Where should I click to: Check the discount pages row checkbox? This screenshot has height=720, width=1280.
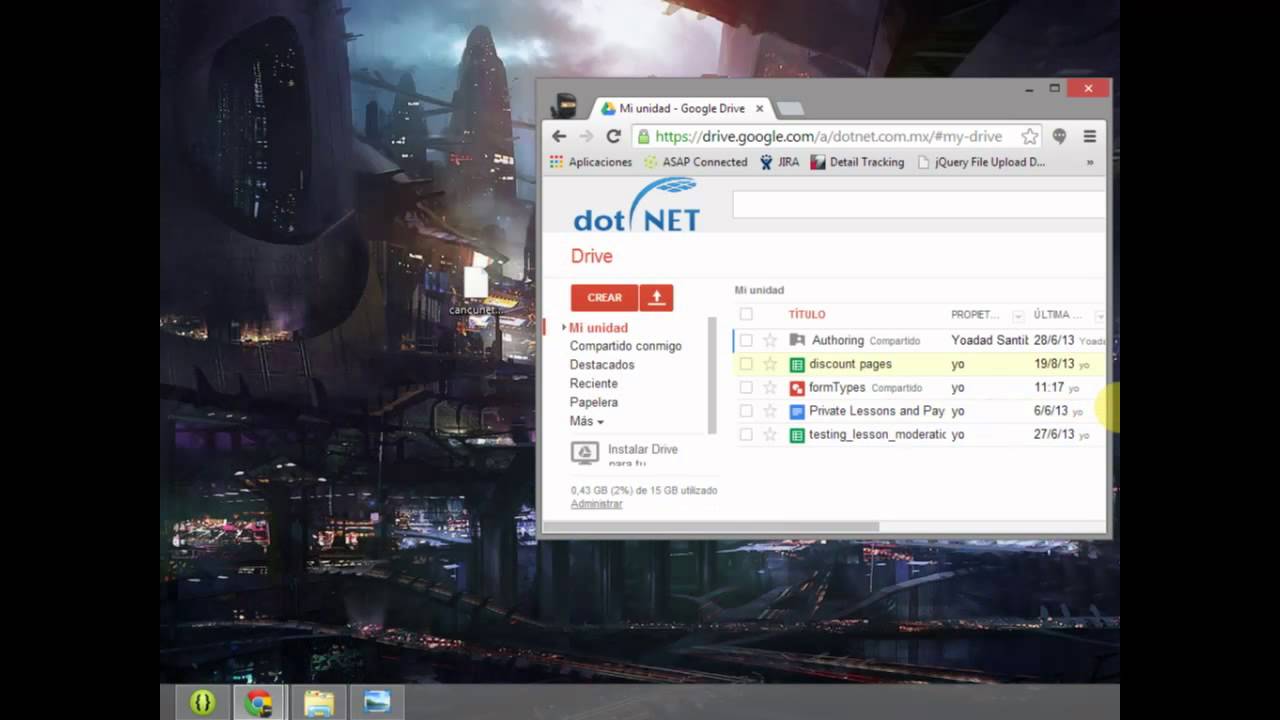point(746,364)
